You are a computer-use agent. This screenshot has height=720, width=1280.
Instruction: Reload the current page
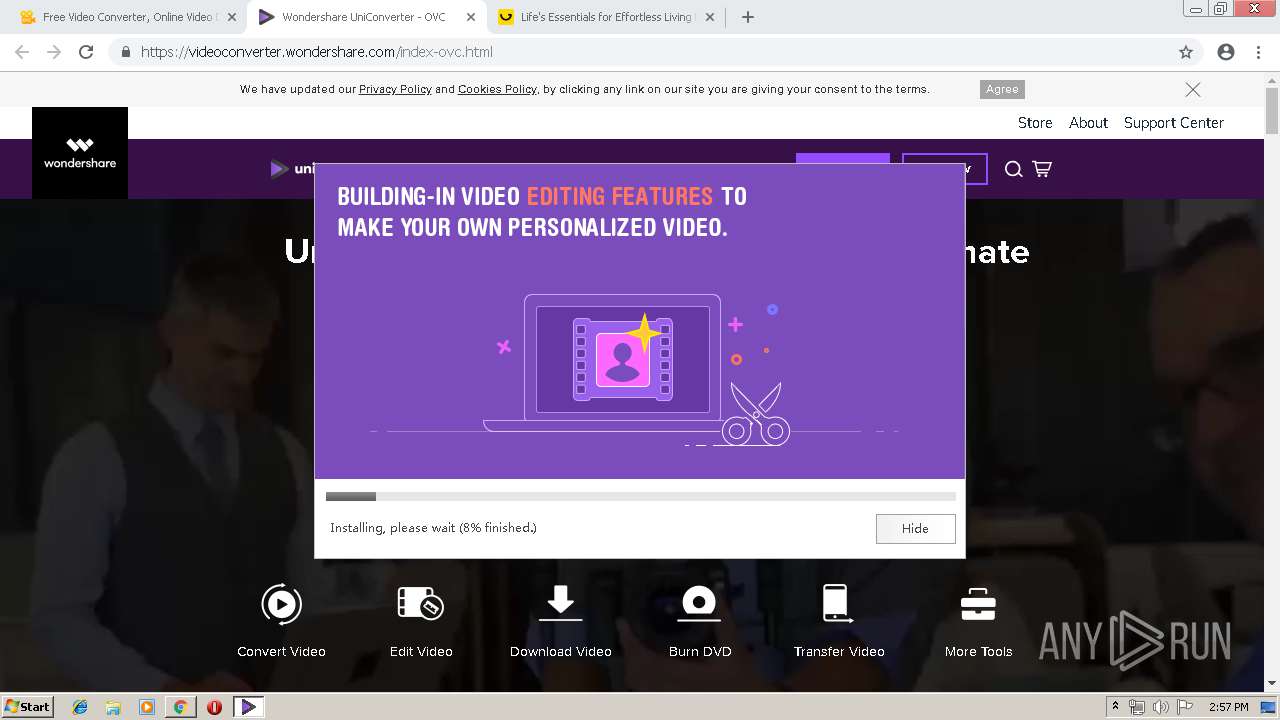click(x=86, y=52)
